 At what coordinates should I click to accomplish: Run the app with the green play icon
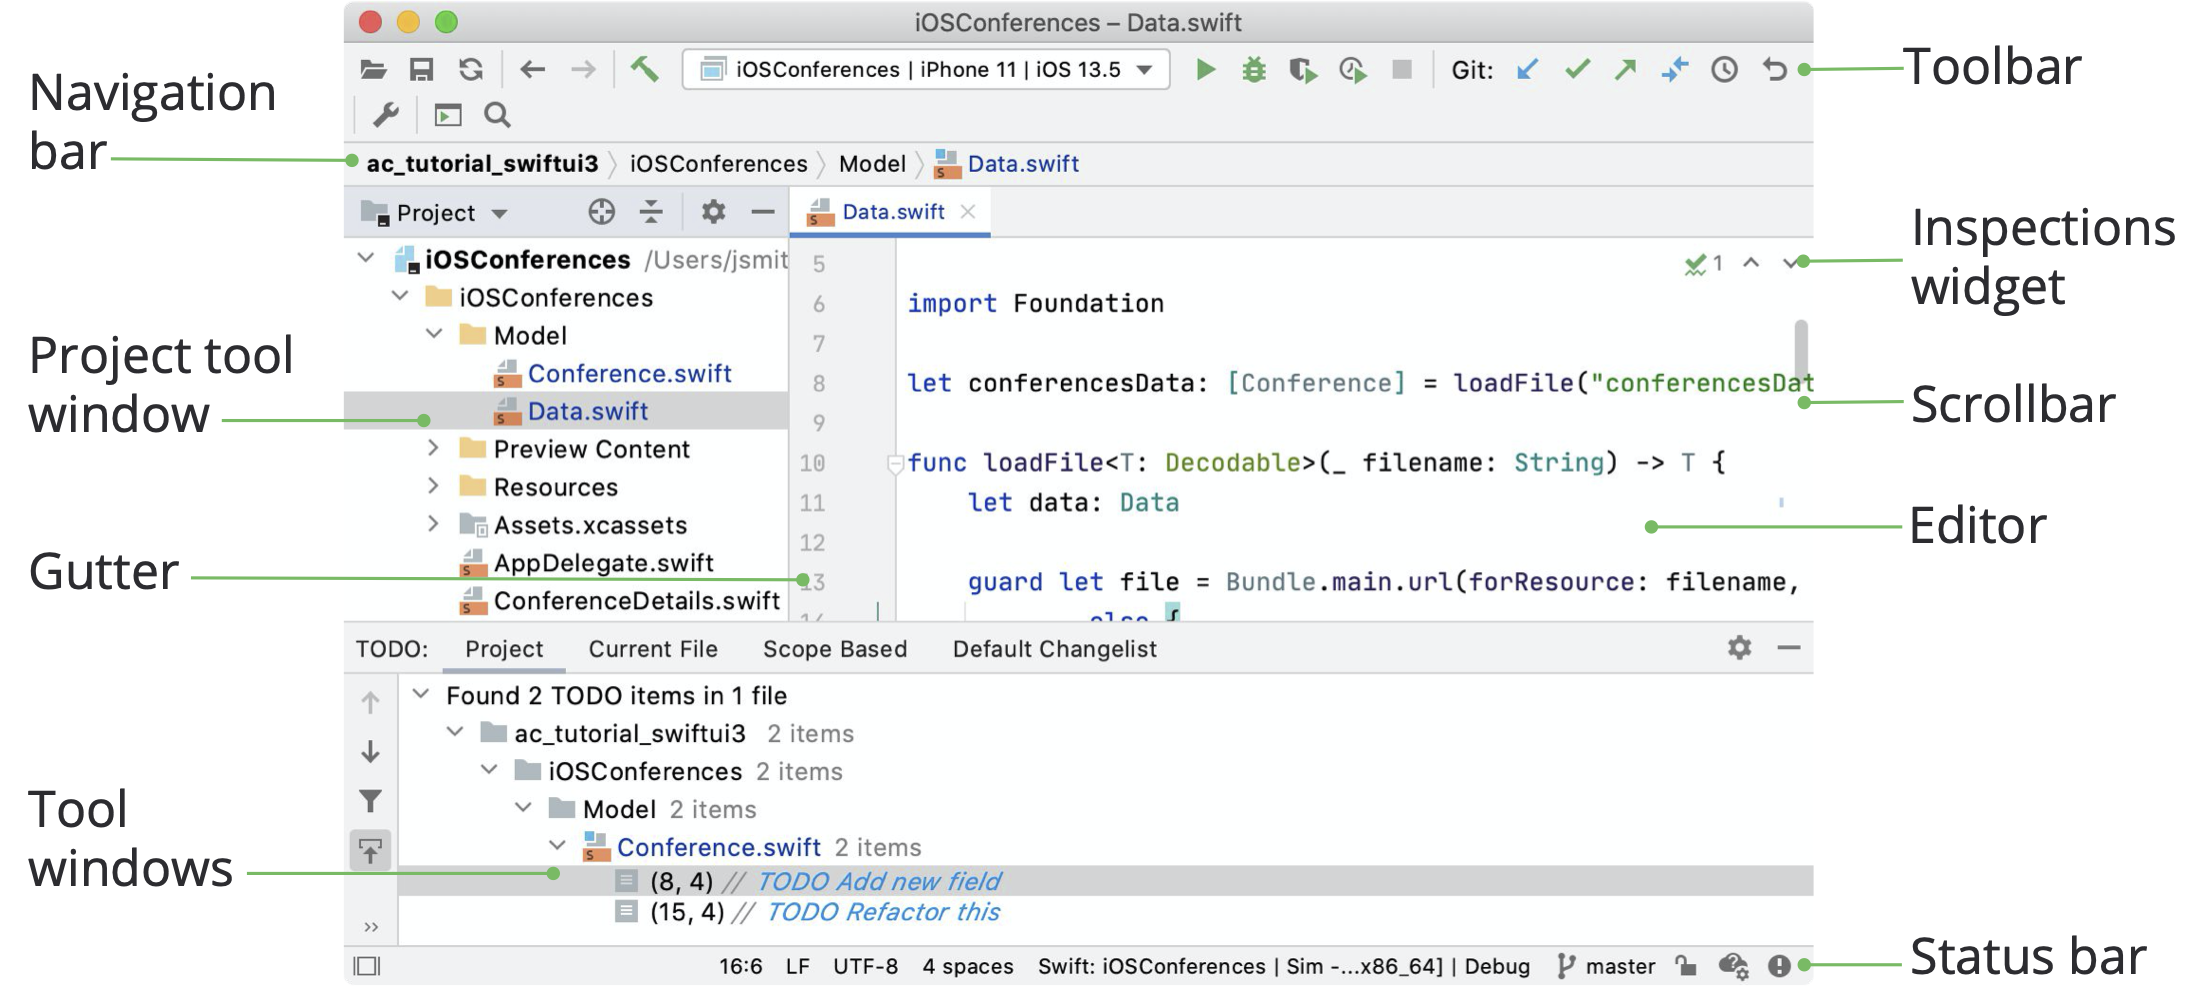pyautogui.click(x=1205, y=69)
